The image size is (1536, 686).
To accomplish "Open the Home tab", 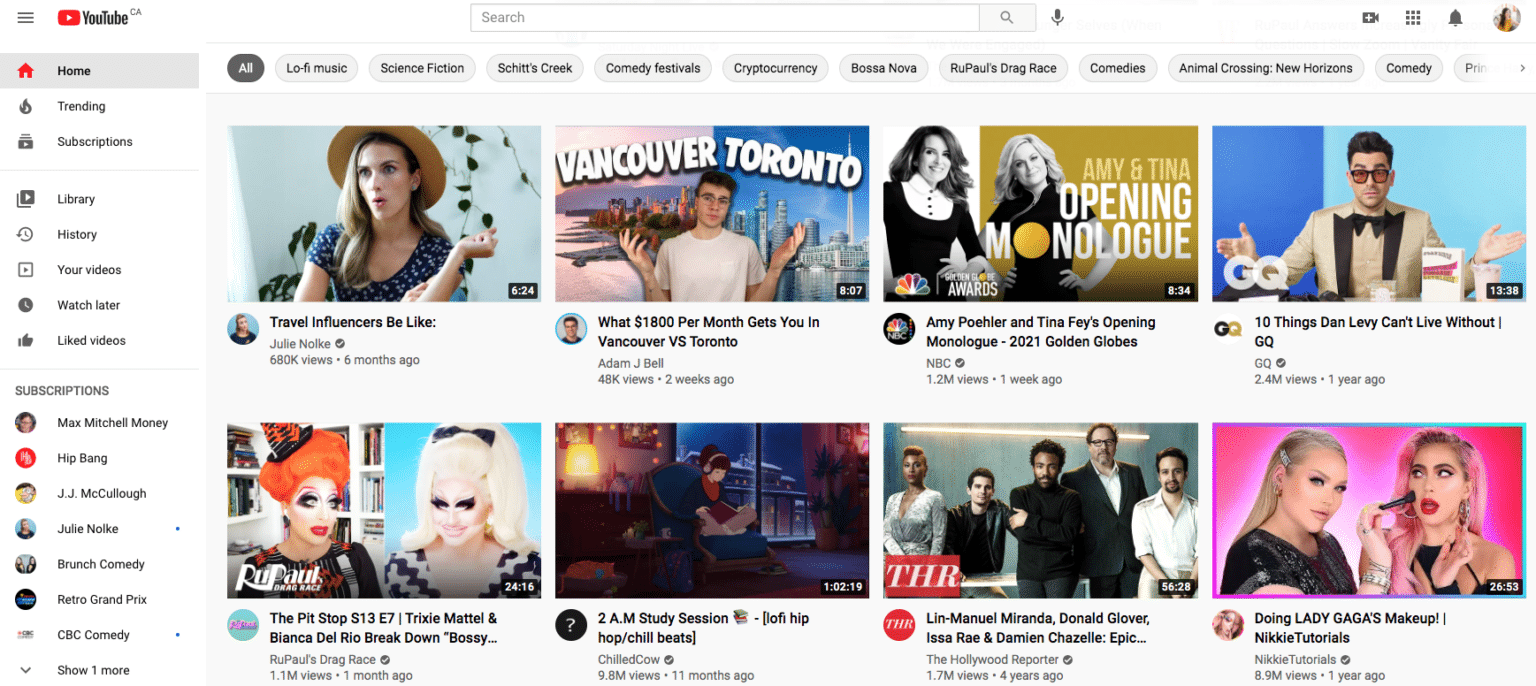I will [73, 71].
